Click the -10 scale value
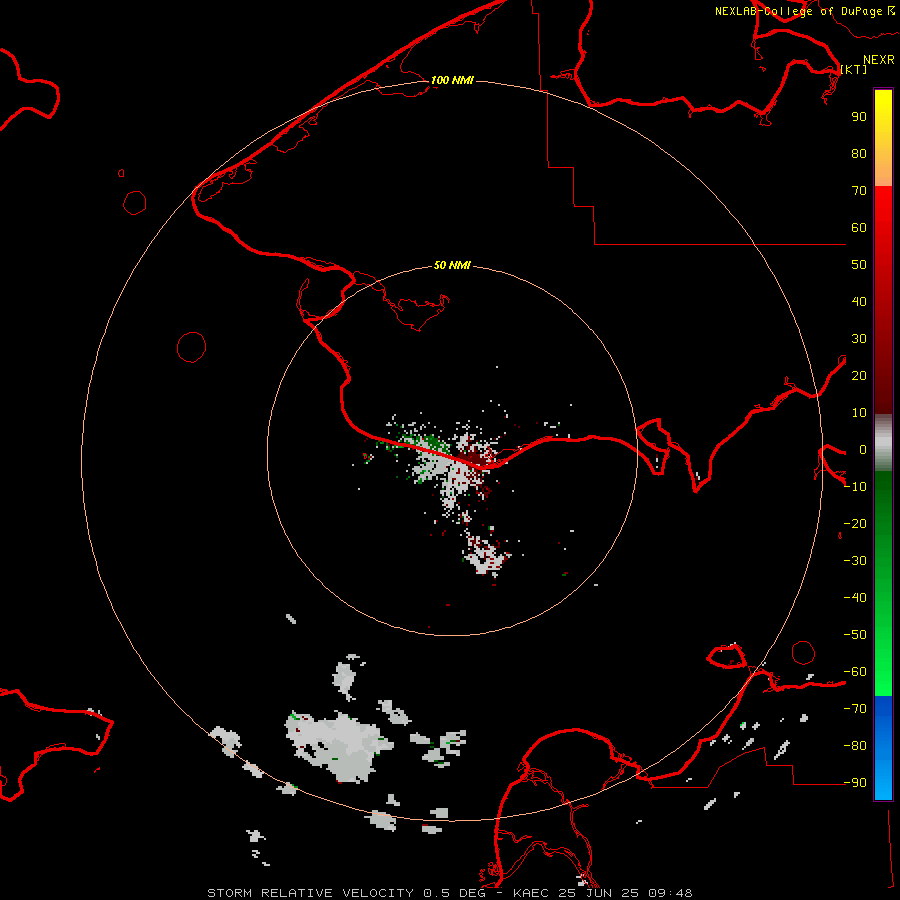 point(855,487)
